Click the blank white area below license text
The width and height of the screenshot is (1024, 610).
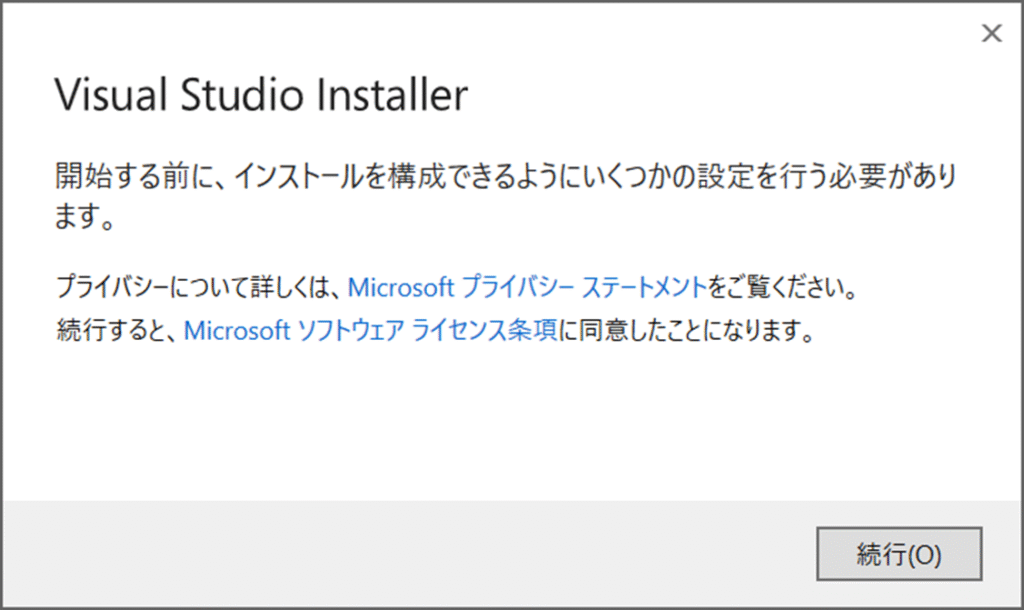coord(509,425)
